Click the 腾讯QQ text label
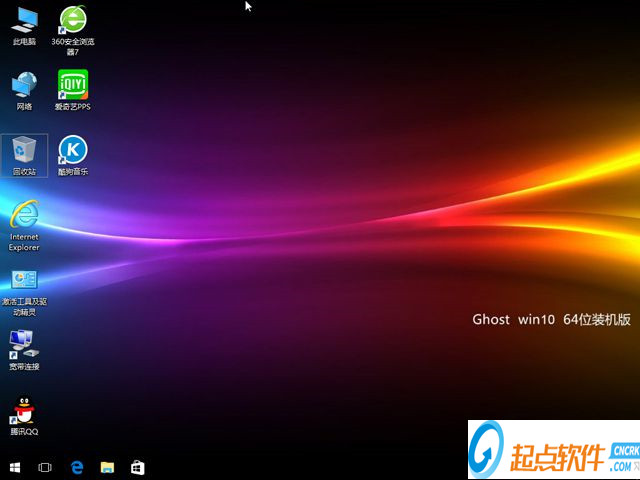This screenshot has width=640, height=480. [24, 432]
